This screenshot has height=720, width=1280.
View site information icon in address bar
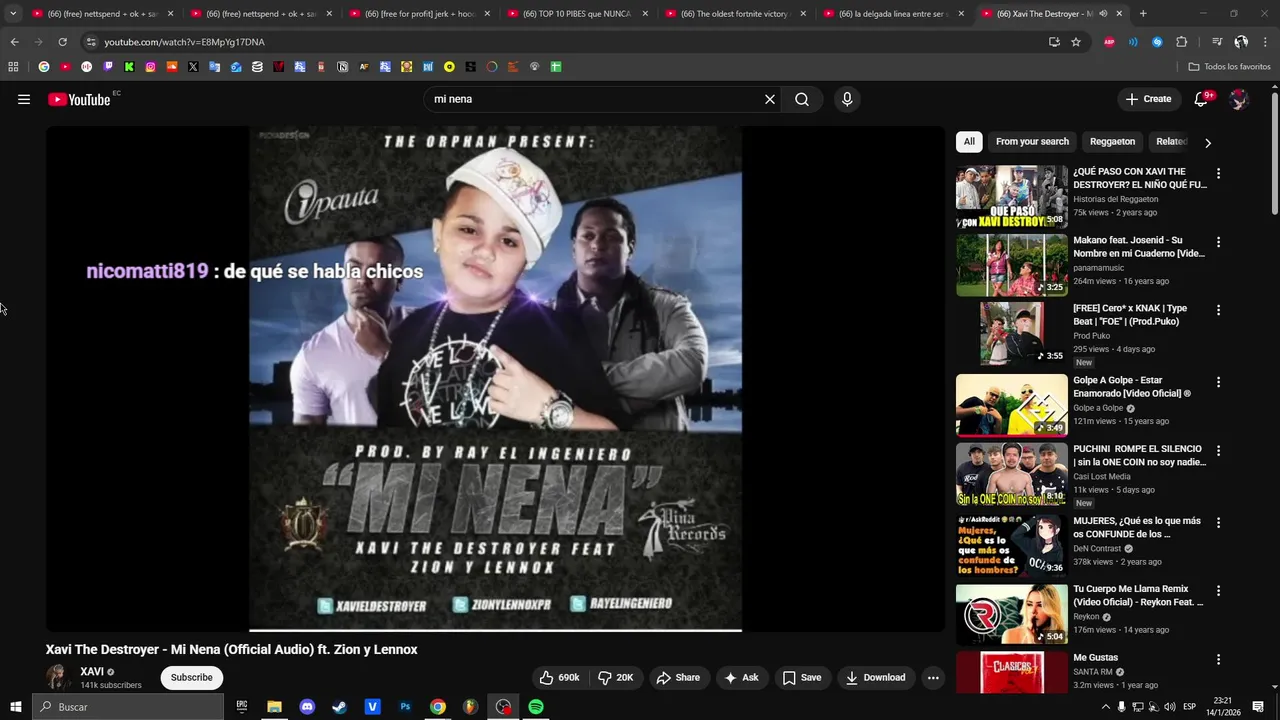coord(91,42)
